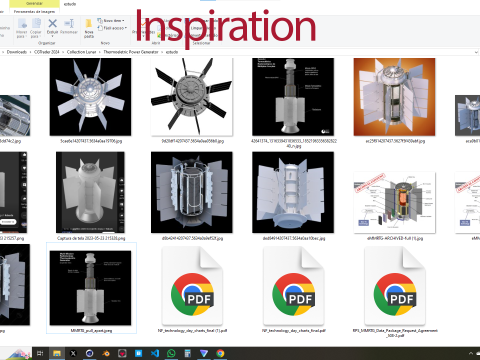
Task: Select the MMRTG_pull_apart.jpeg thumbnail
Action: pyautogui.click(x=90, y=288)
